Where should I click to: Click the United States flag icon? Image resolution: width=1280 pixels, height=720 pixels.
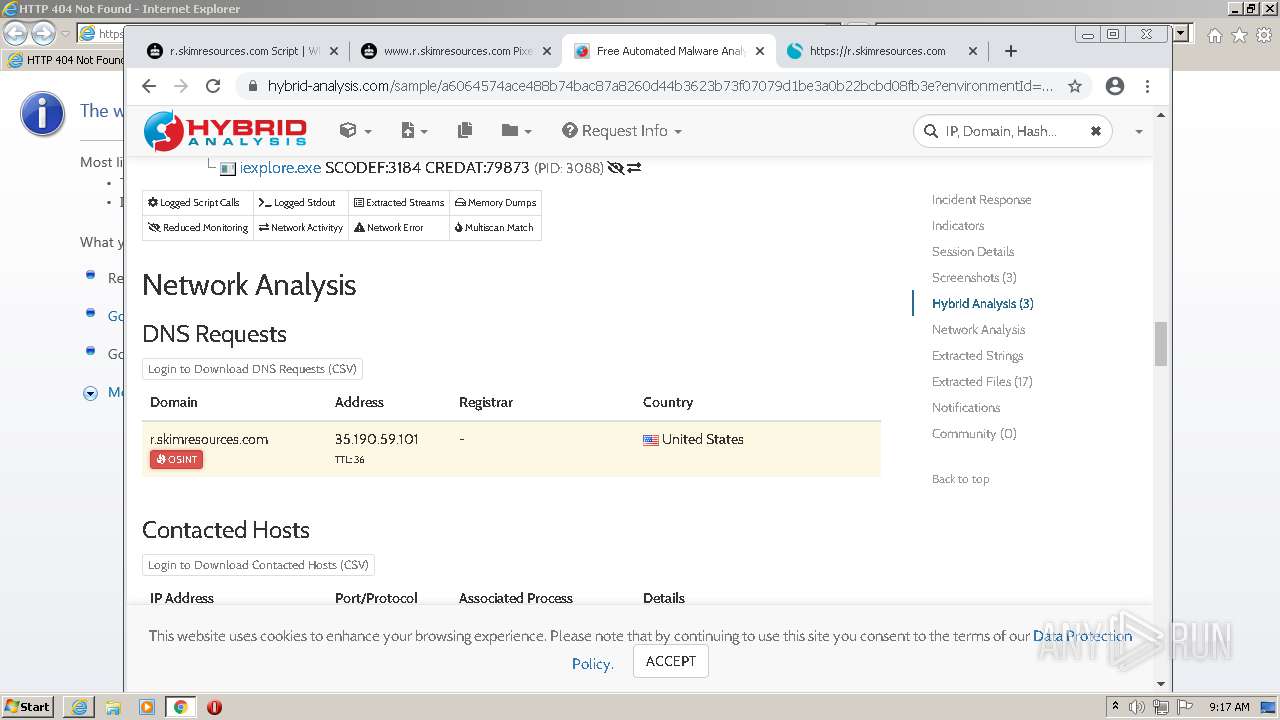click(650, 440)
